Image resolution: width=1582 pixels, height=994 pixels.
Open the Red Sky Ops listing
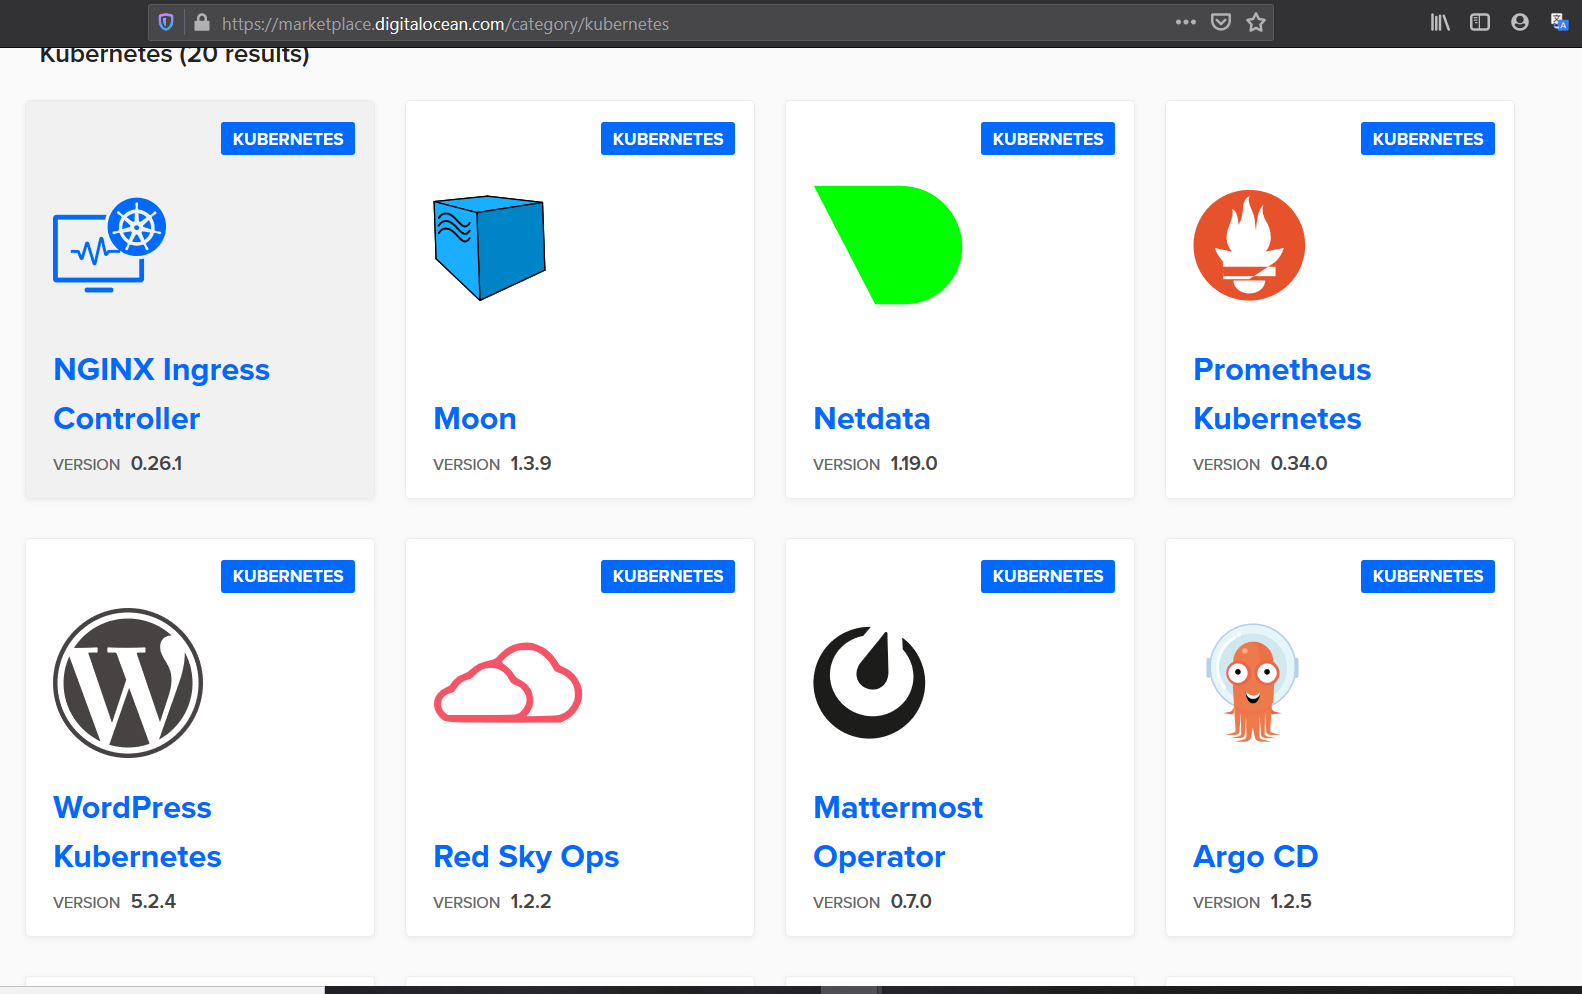pyautogui.click(x=526, y=856)
